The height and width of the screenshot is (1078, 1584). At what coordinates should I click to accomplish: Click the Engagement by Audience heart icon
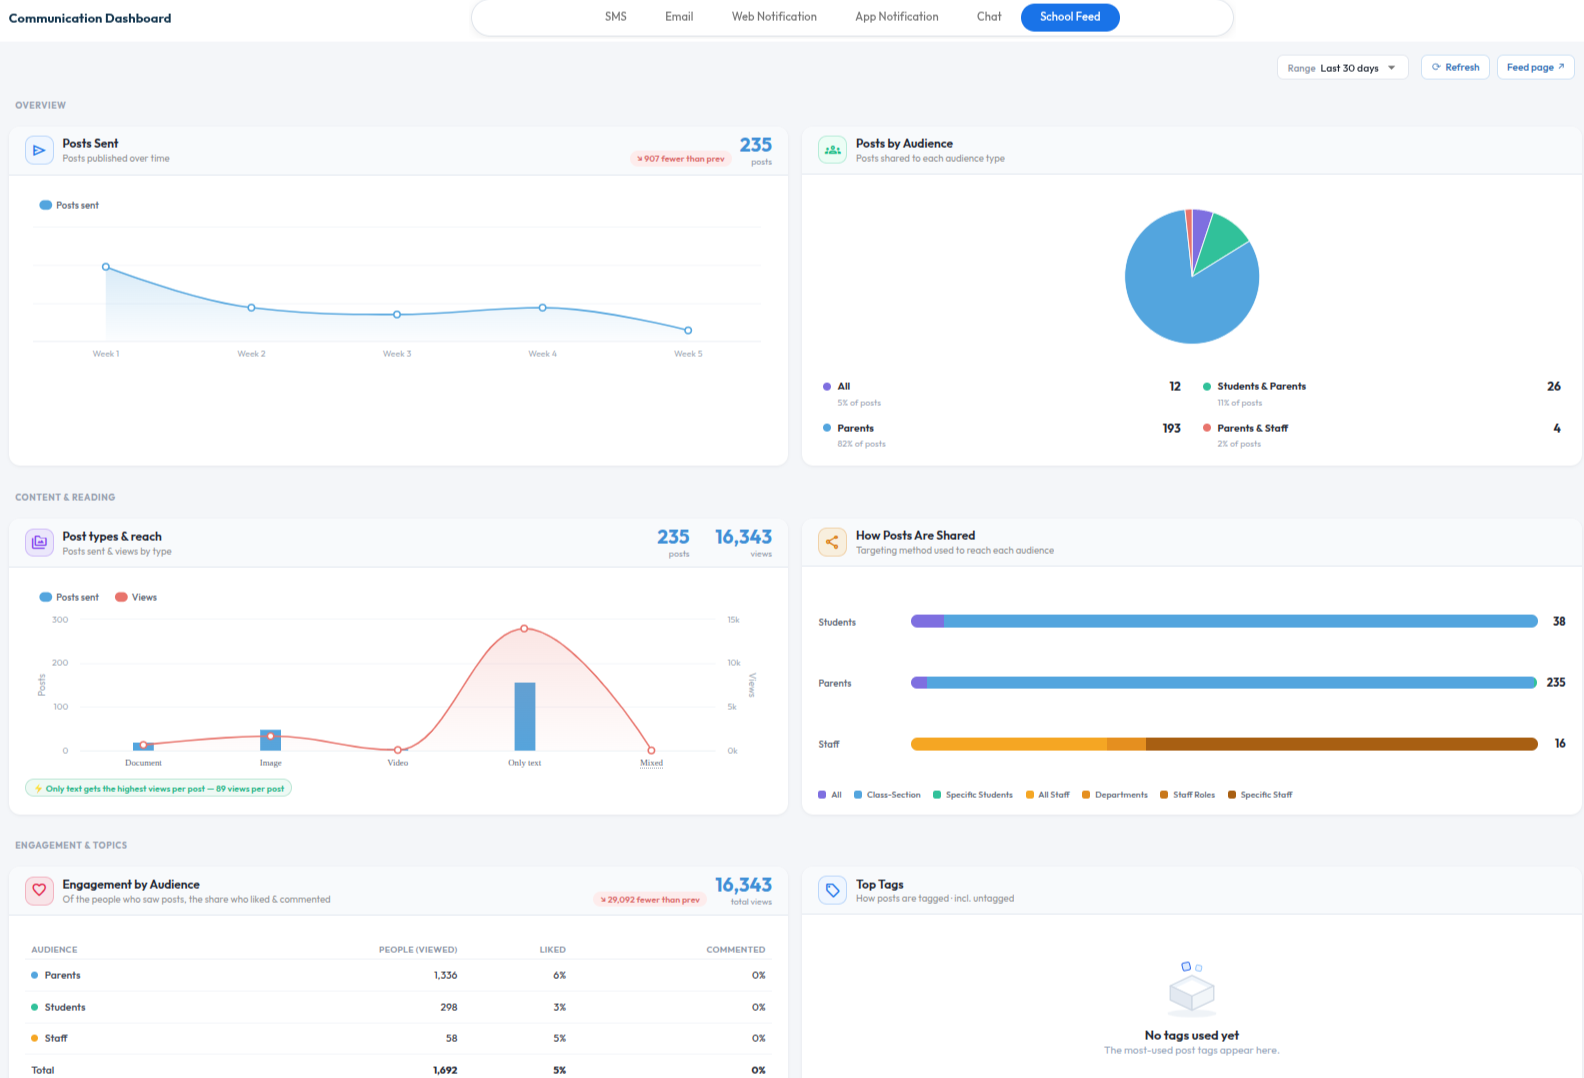pyautogui.click(x=39, y=890)
